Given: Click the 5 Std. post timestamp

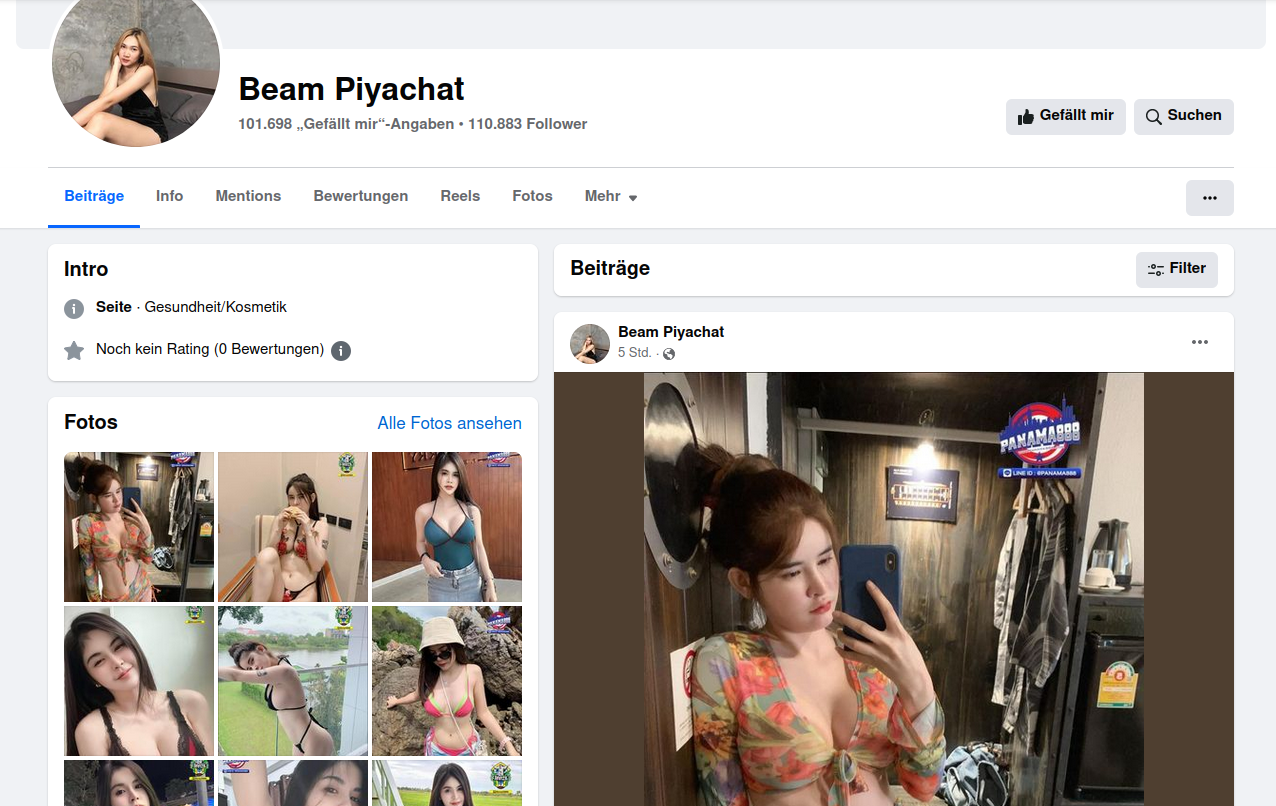Looking at the screenshot, I should click(635, 353).
